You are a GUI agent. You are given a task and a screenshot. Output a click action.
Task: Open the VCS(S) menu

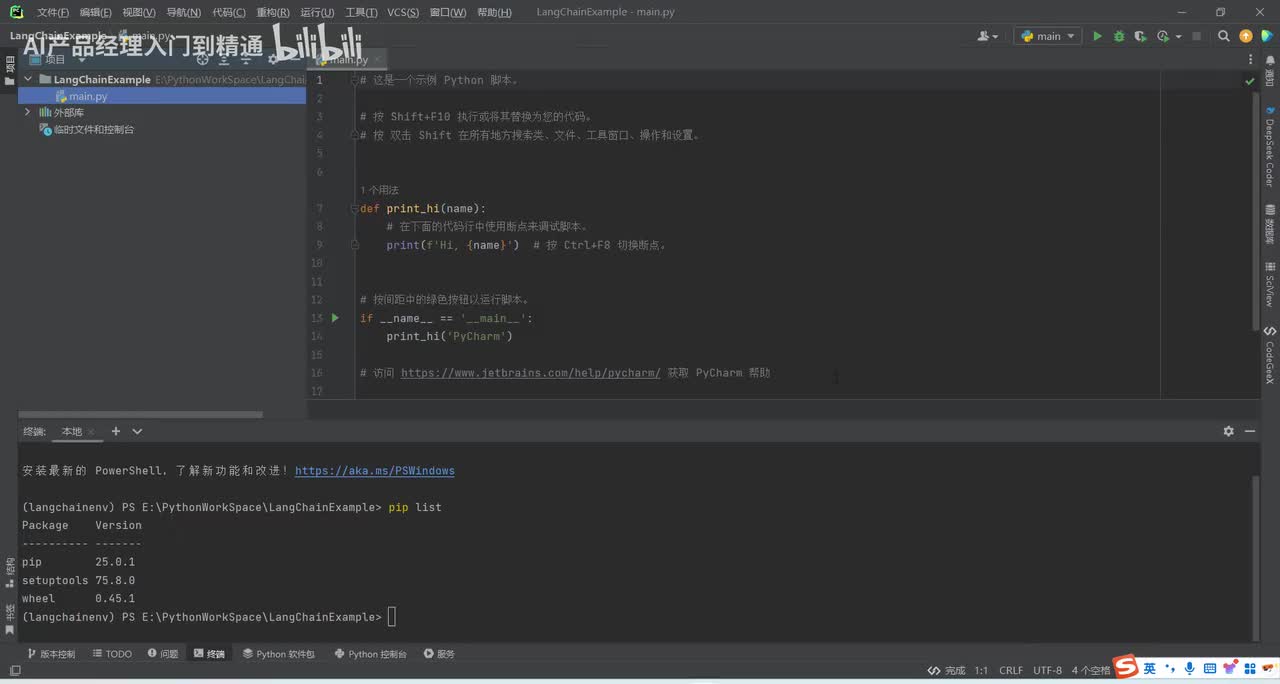pos(403,12)
